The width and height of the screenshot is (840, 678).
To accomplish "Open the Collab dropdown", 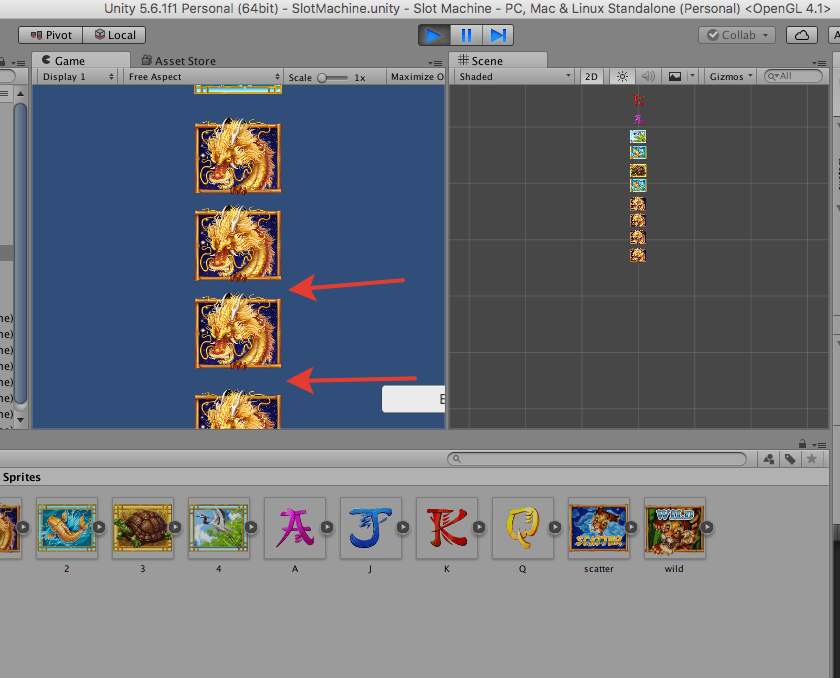I will pyautogui.click(x=737, y=35).
